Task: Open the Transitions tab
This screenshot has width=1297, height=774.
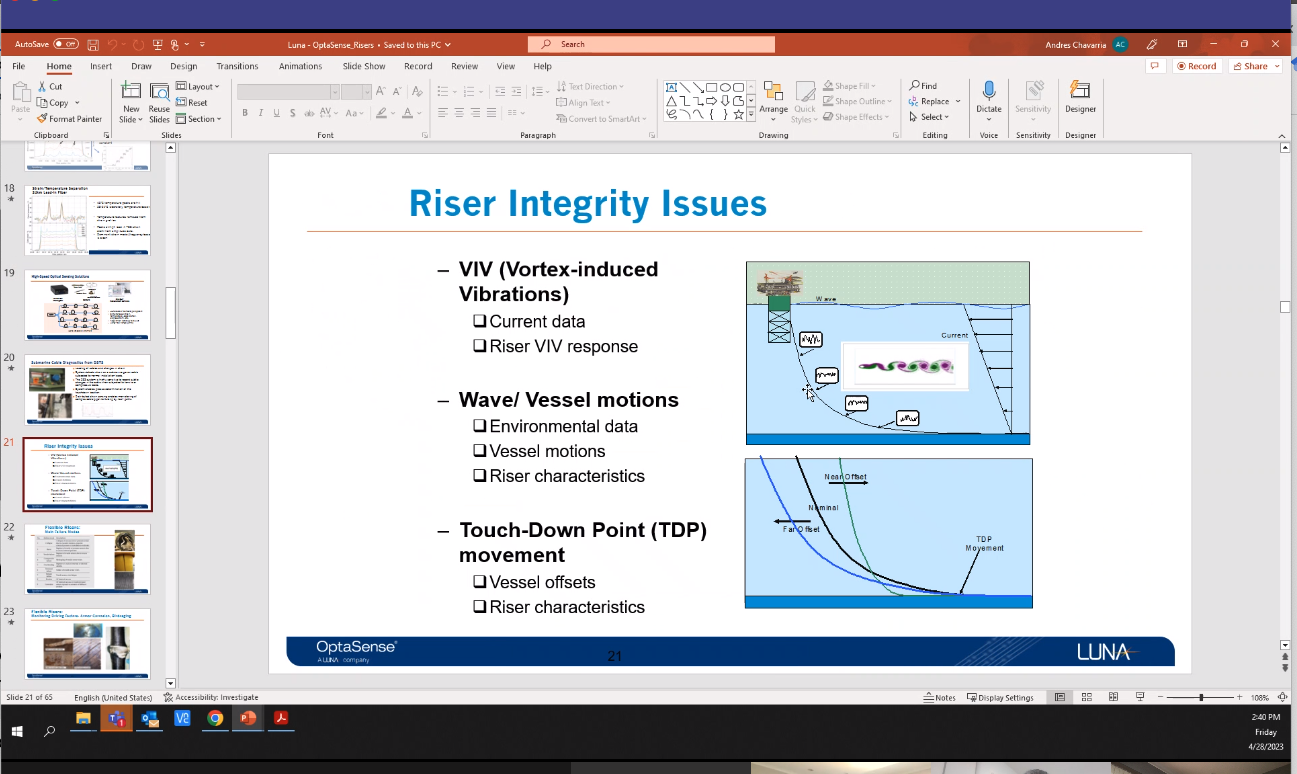Action: (x=237, y=66)
